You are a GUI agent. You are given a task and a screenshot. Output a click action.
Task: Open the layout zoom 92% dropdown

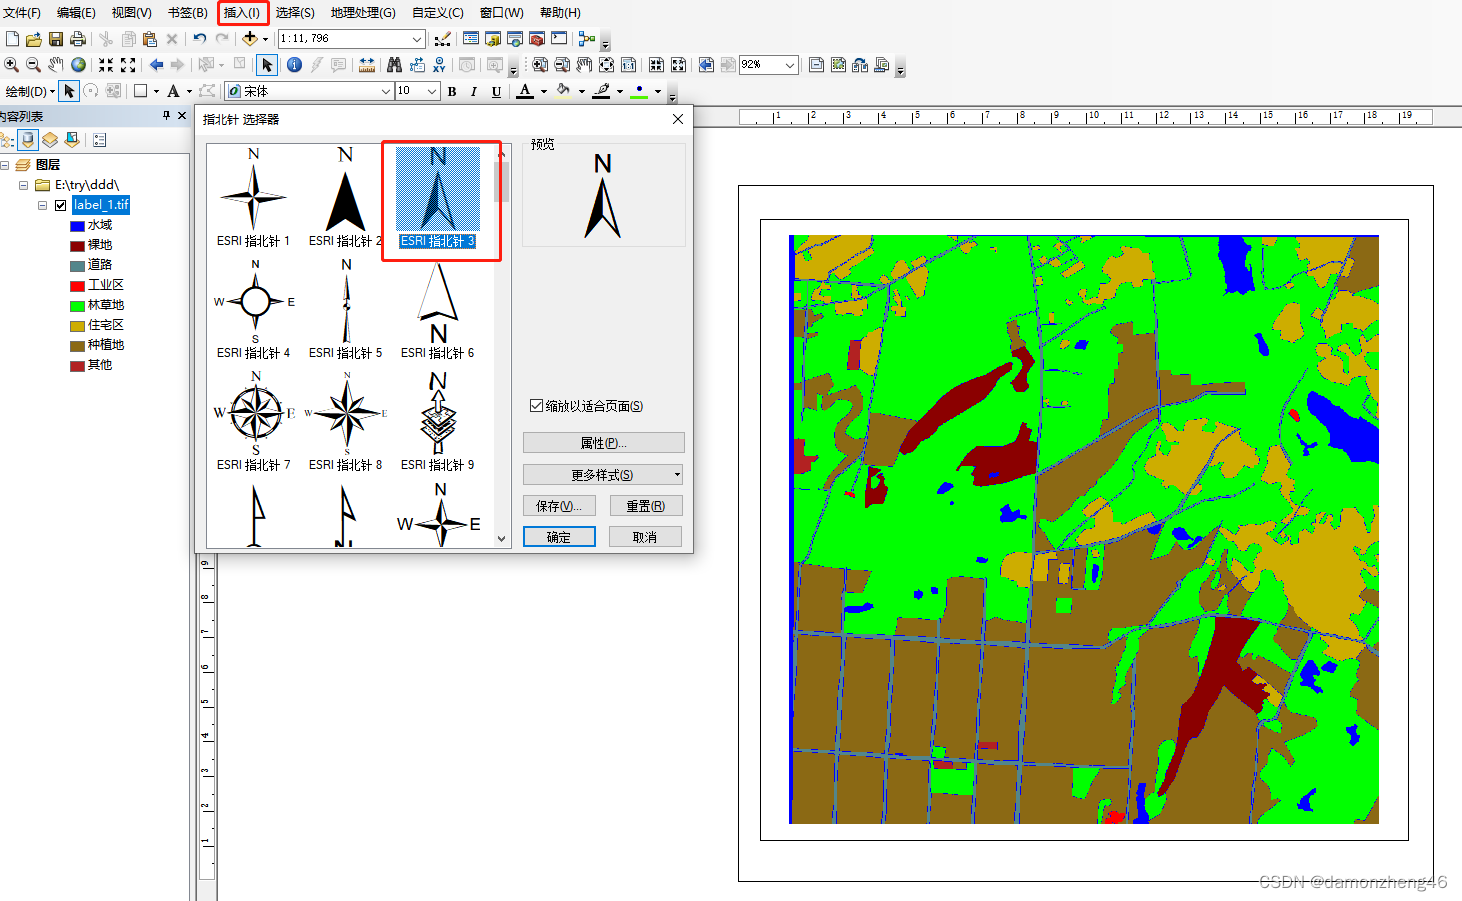[x=790, y=65]
